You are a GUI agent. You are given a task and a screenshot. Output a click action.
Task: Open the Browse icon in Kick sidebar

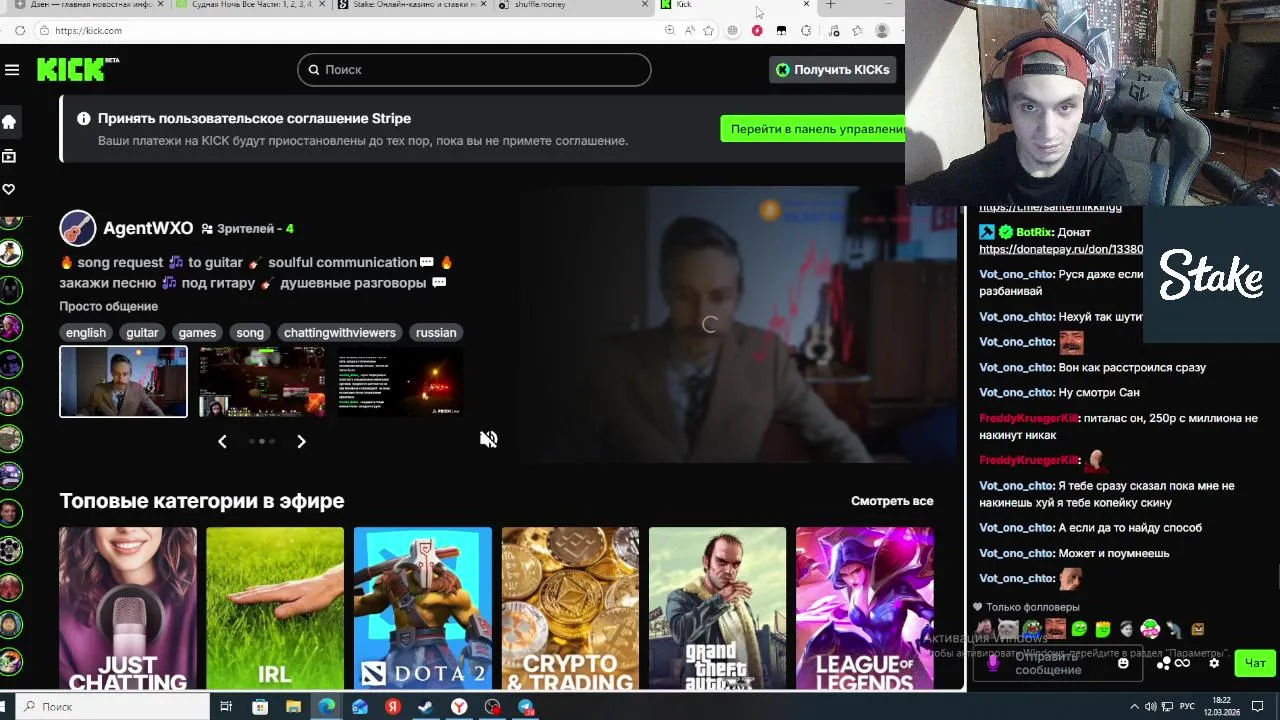click(9, 156)
